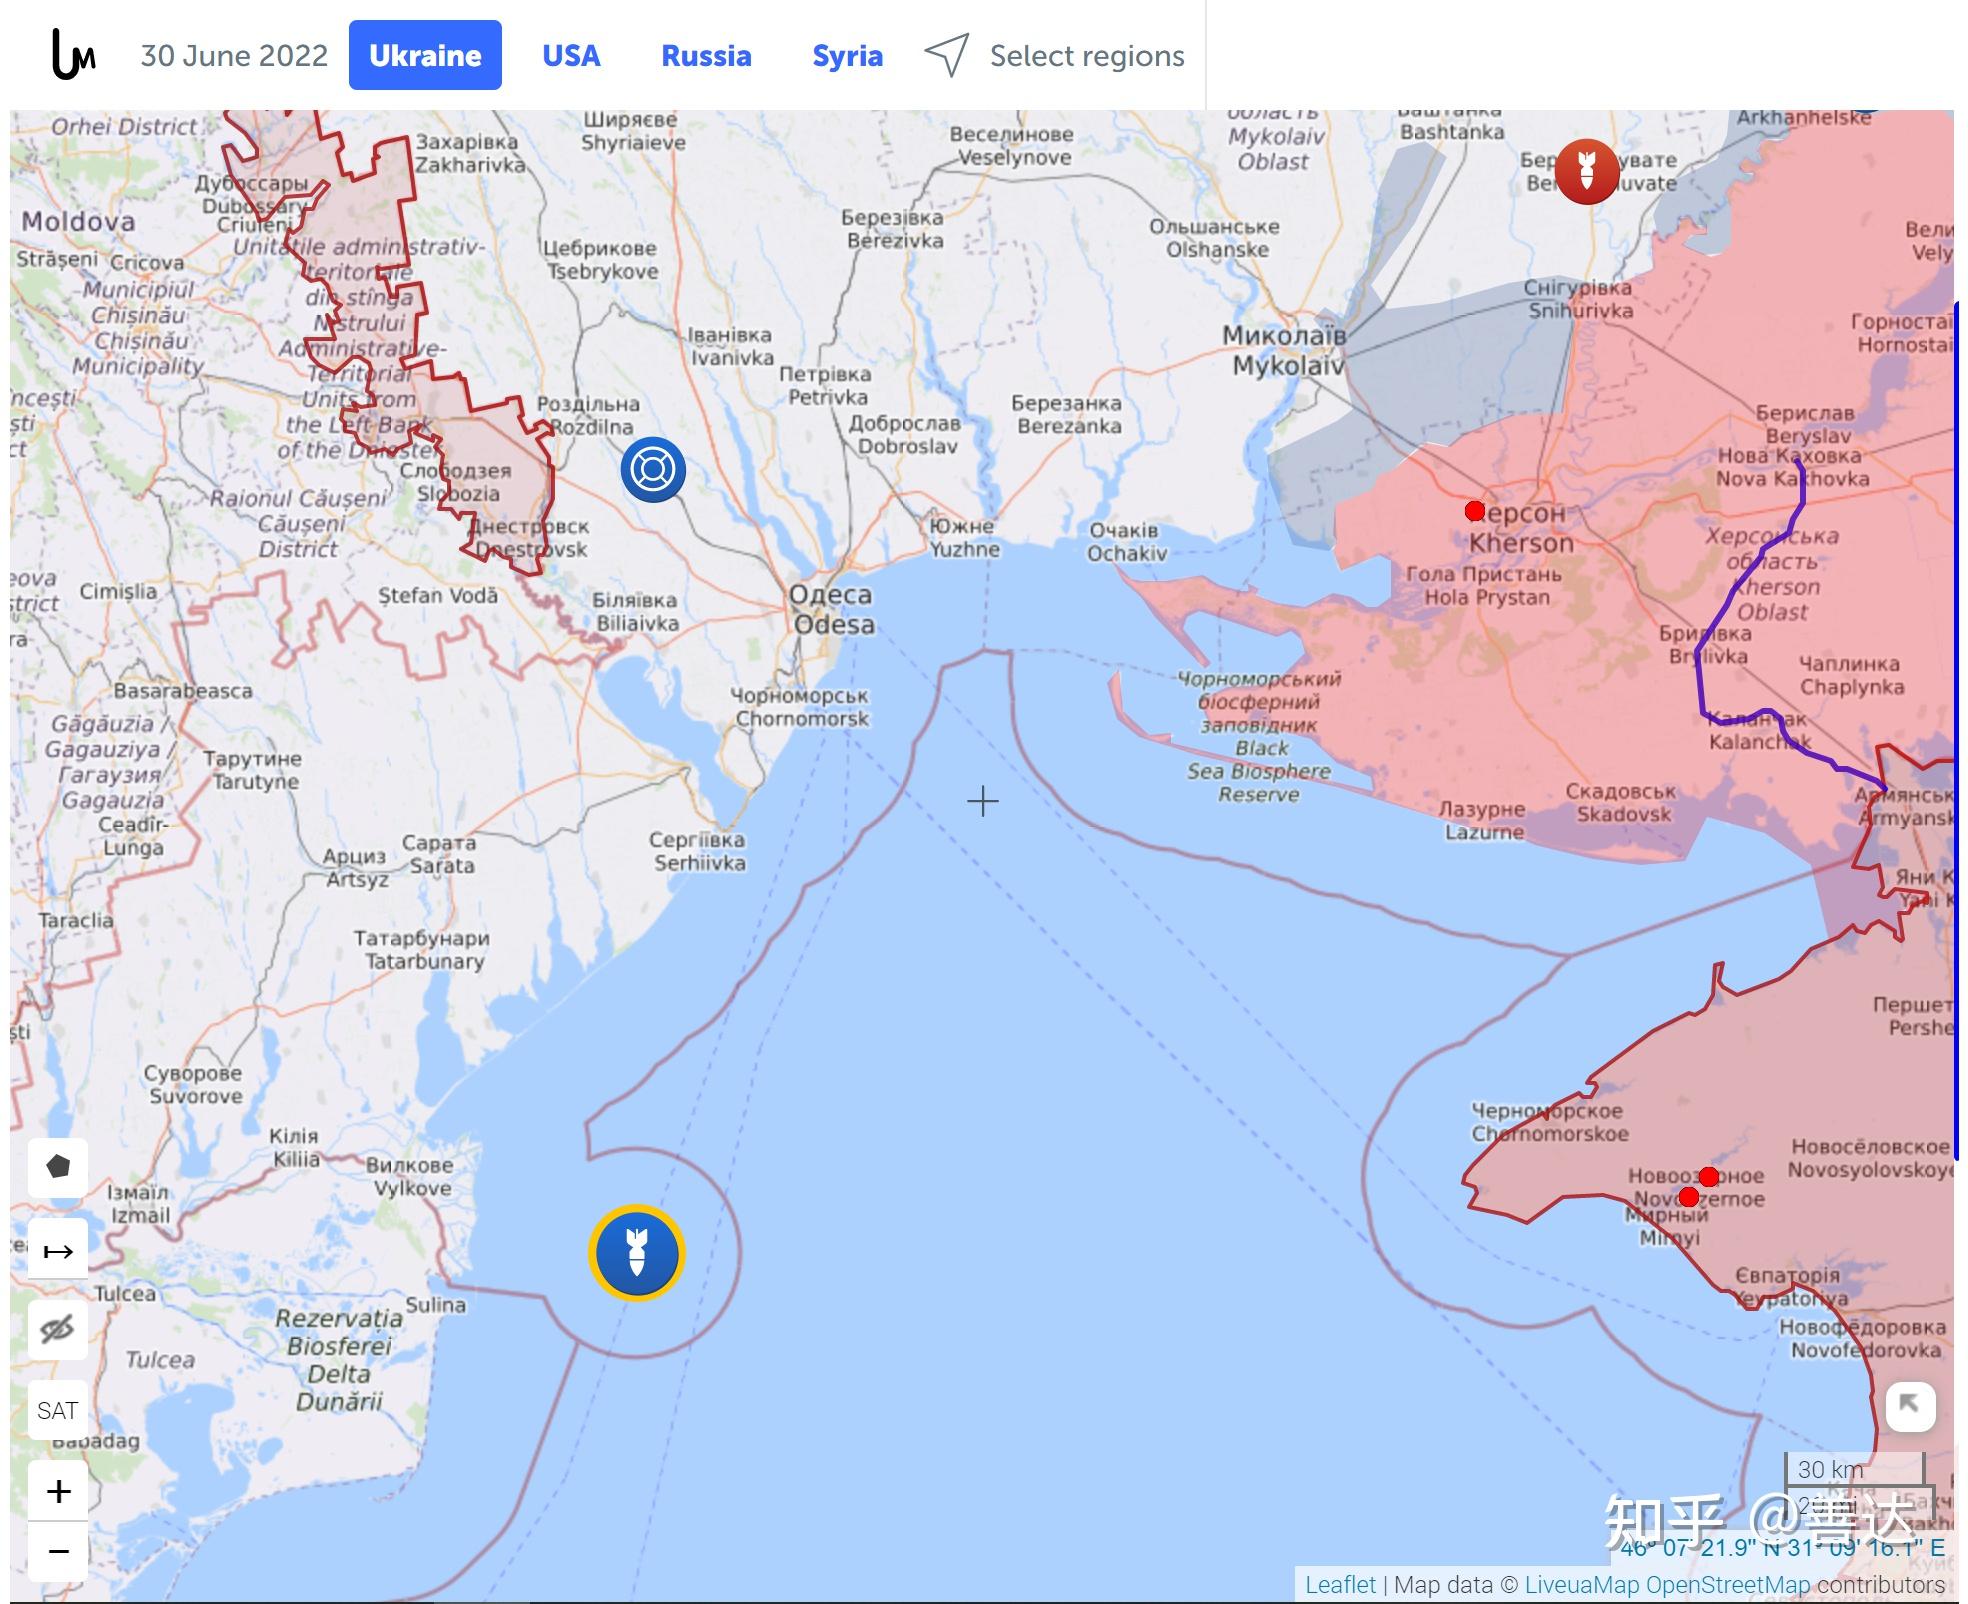
Task: Click the Chornomorsk label on the map
Action: point(801,707)
